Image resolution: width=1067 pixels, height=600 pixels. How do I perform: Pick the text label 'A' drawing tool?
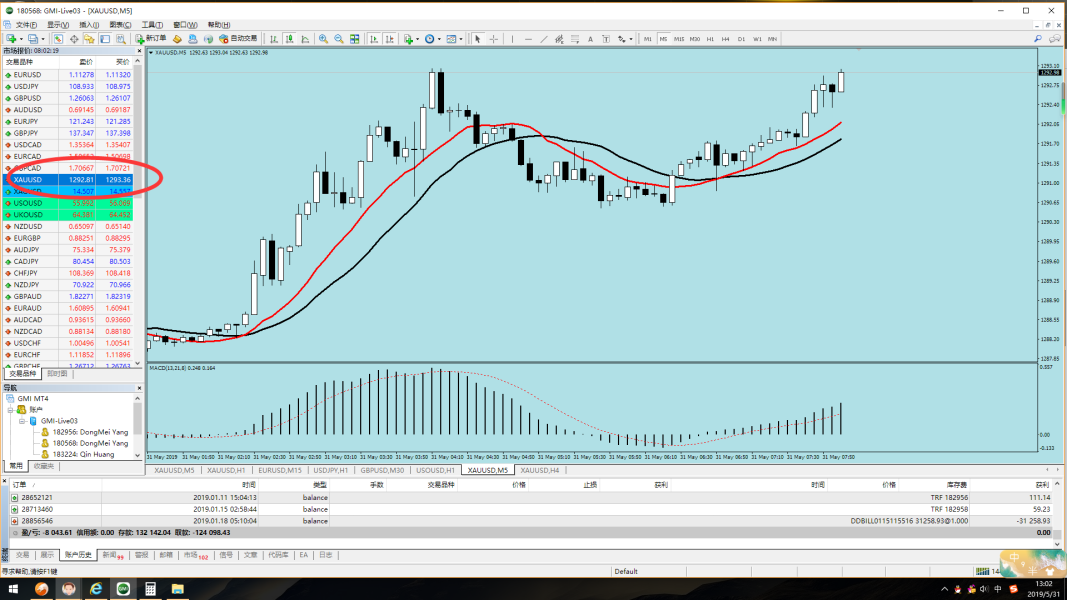[589, 39]
